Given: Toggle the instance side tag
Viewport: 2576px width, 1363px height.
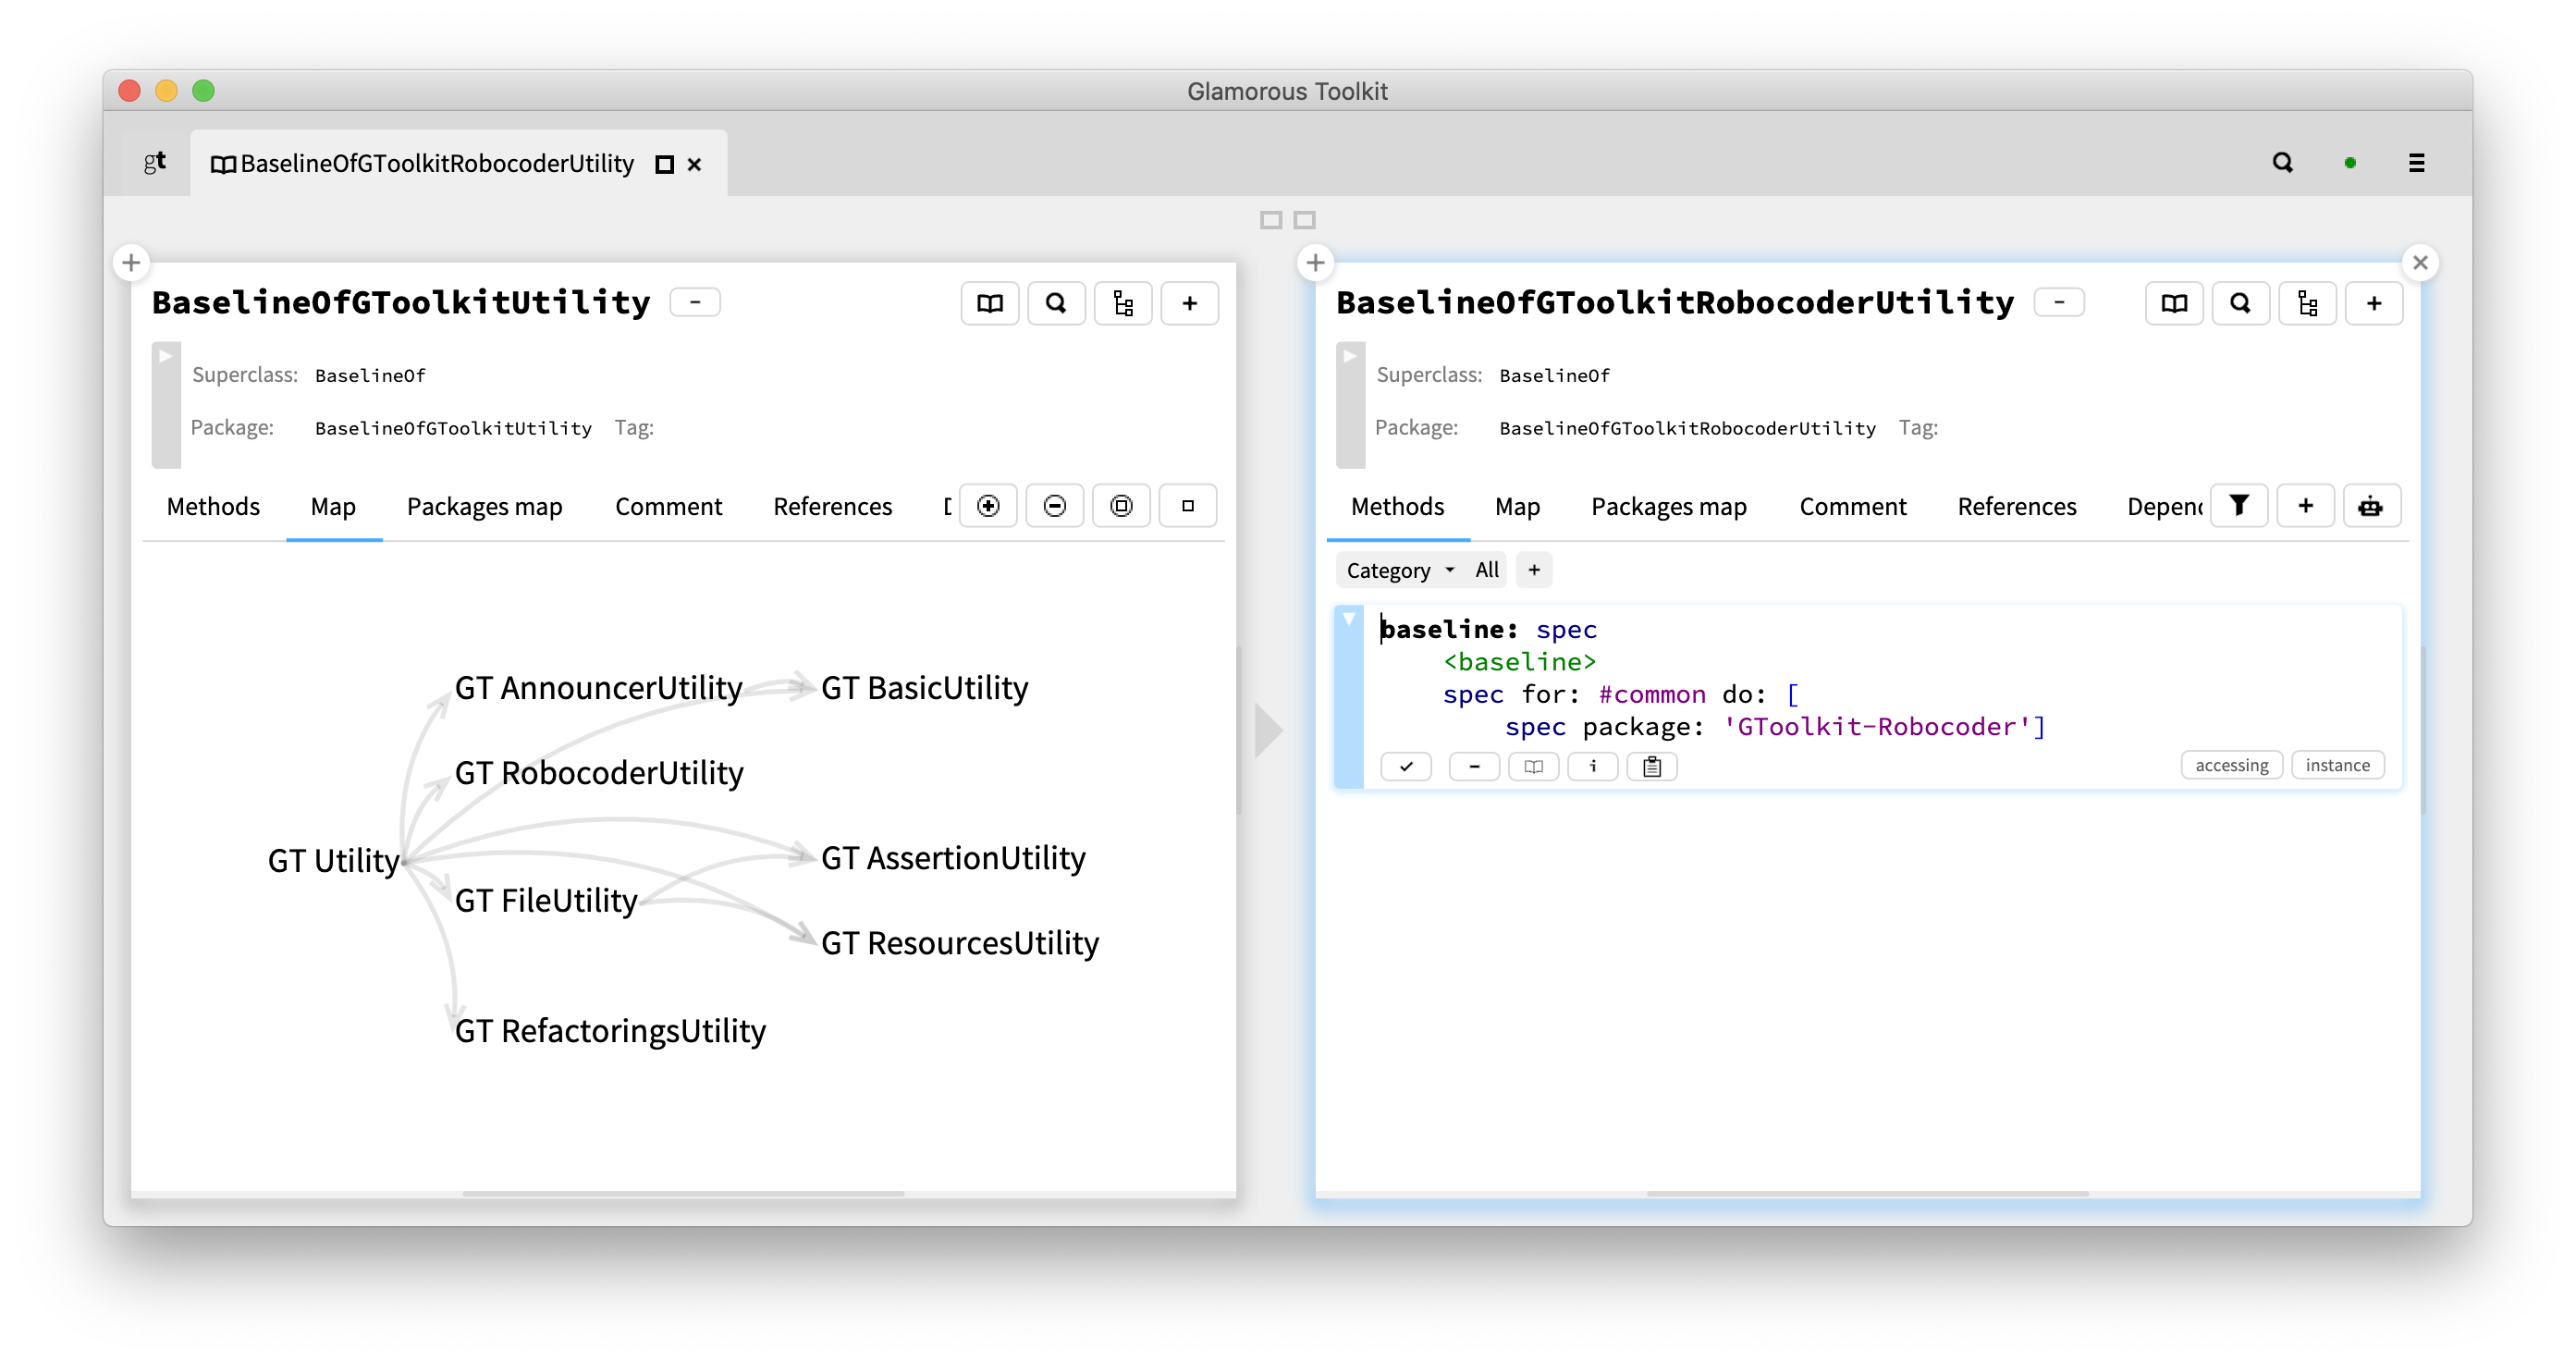Looking at the screenshot, I should pyautogui.click(x=2338, y=765).
